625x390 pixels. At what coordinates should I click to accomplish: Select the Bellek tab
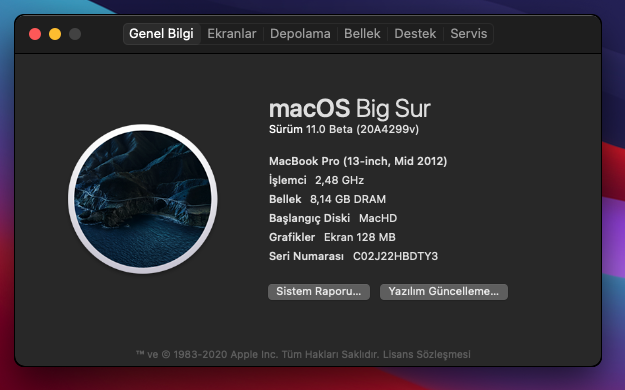[x=362, y=34]
